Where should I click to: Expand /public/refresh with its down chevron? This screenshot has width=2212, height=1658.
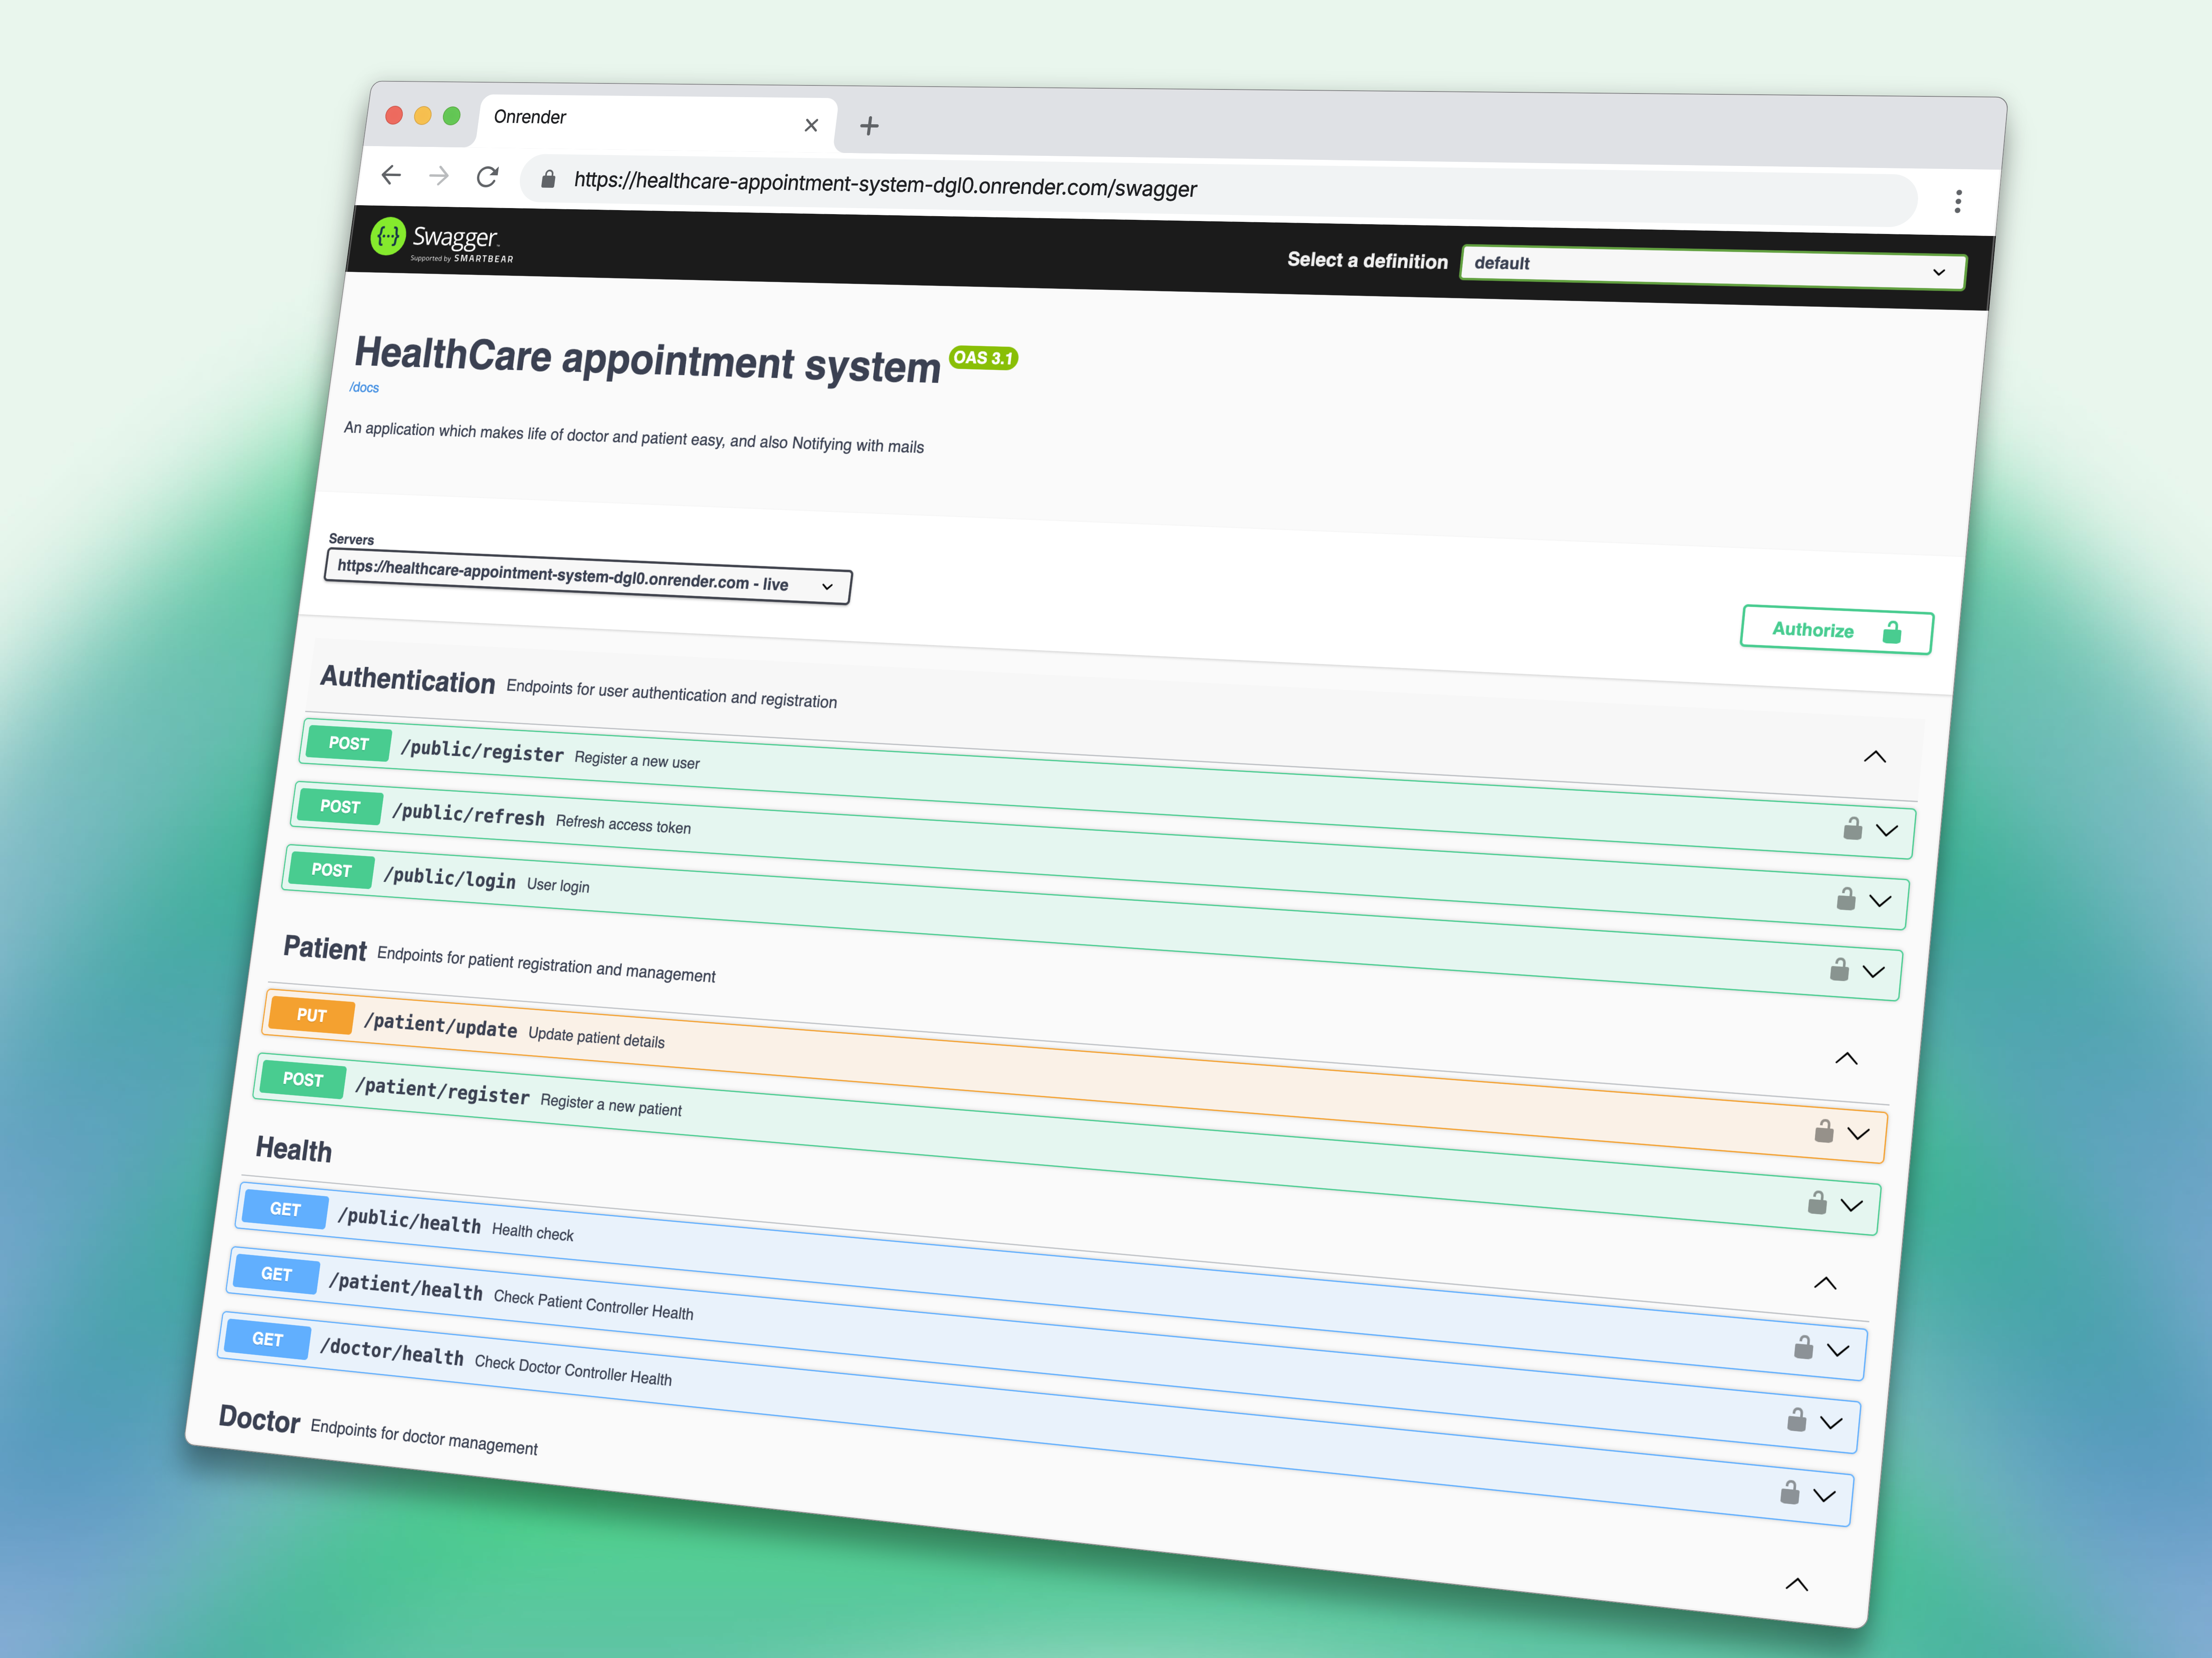click(x=1880, y=901)
